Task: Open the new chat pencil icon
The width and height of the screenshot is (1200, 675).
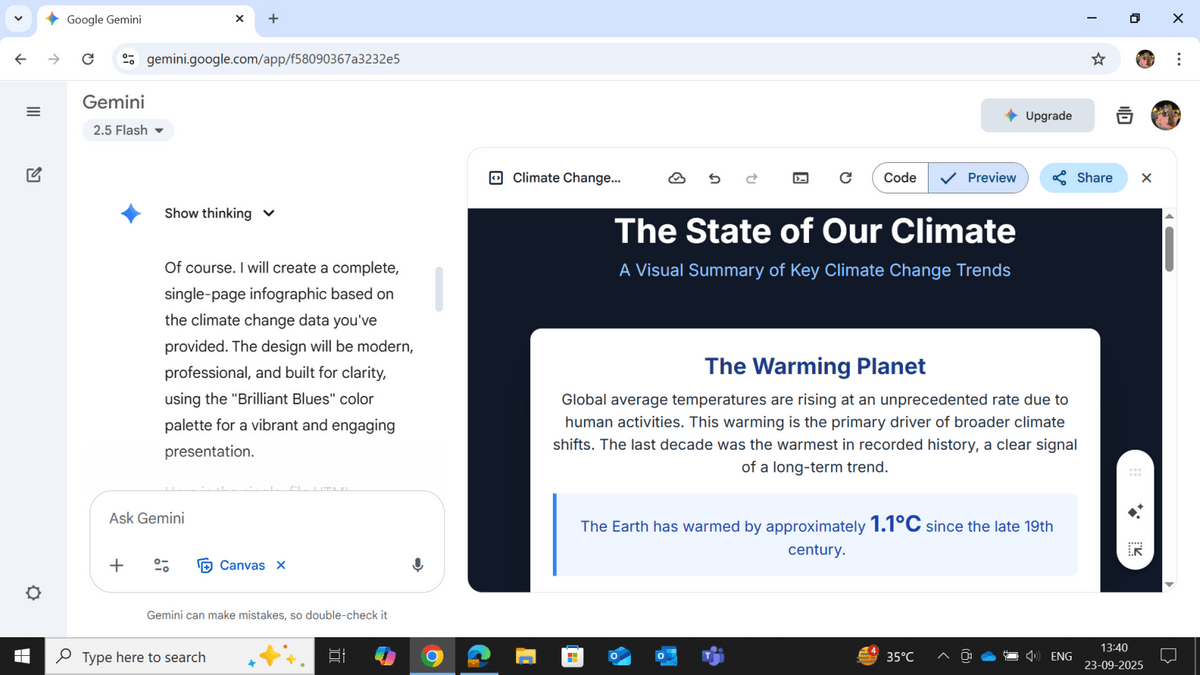Action: pyautogui.click(x=33, y=176)
